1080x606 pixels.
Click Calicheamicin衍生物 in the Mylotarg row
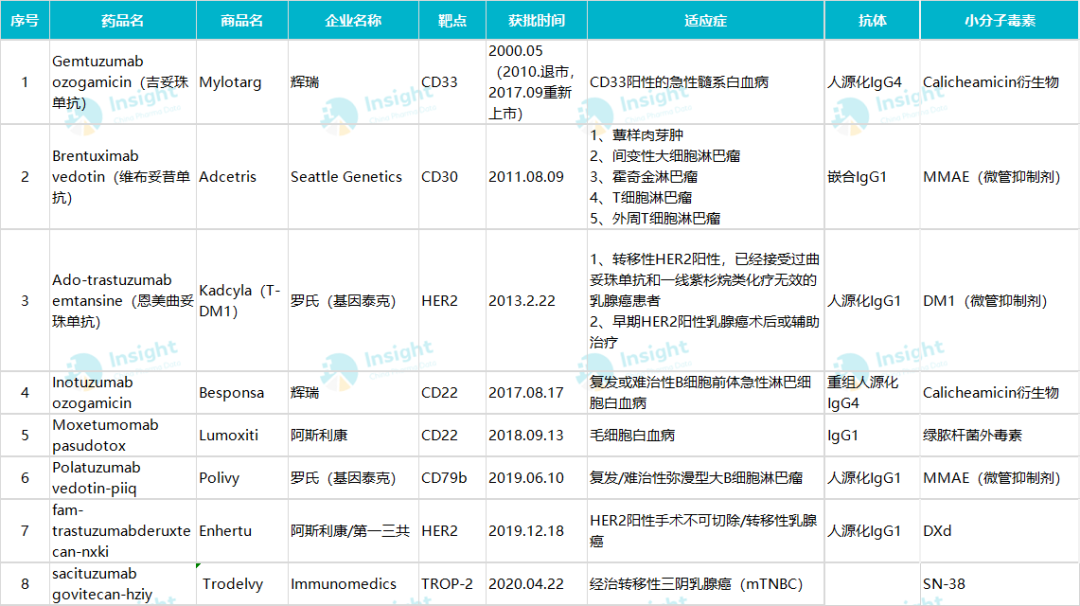tap(999, 82)
